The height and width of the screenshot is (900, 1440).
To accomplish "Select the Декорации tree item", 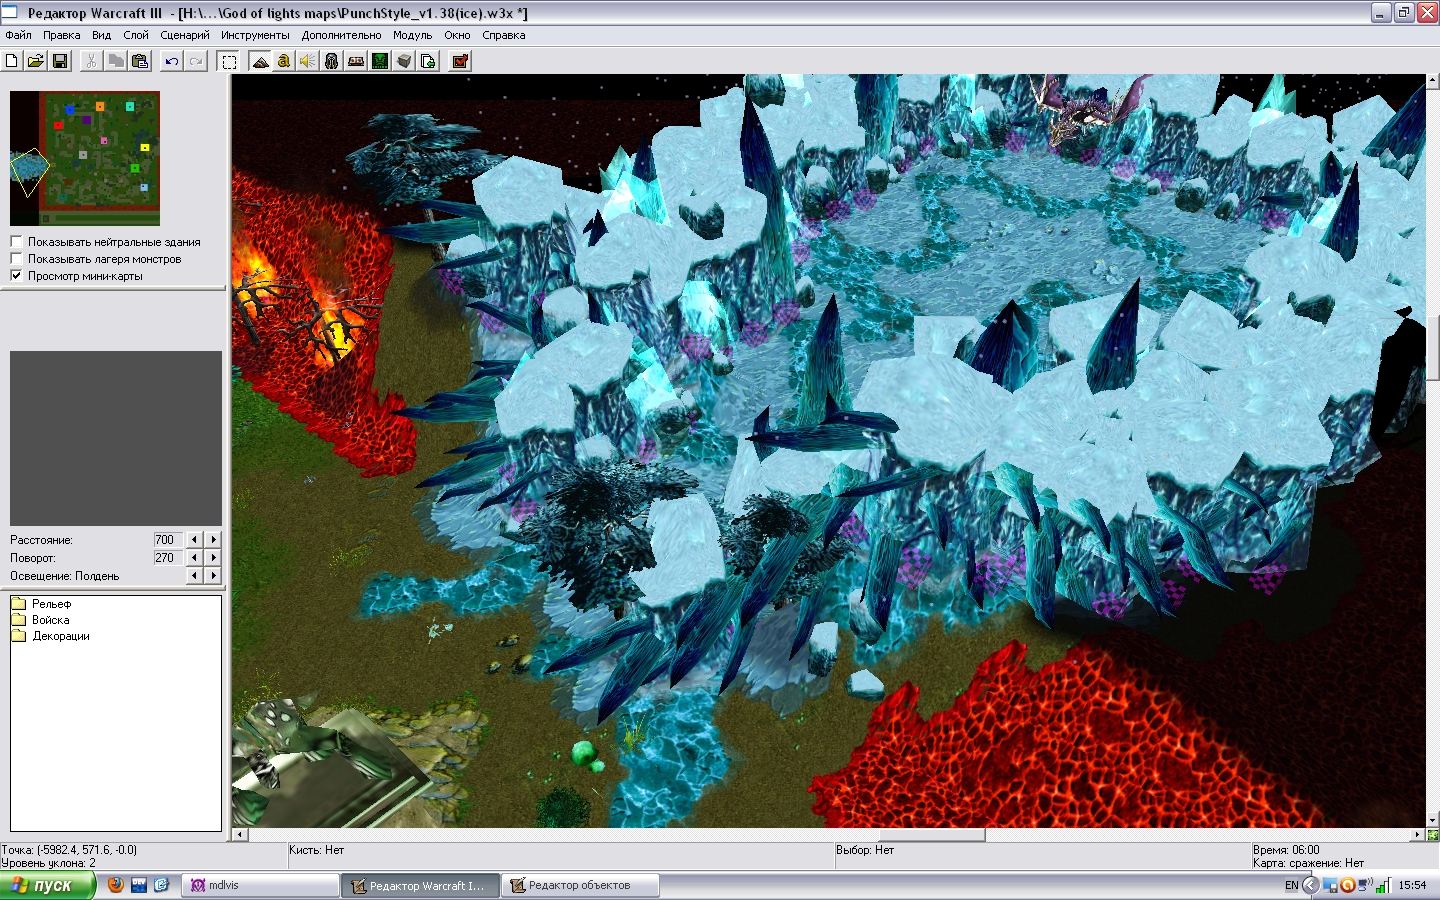I will pos(61,636).
